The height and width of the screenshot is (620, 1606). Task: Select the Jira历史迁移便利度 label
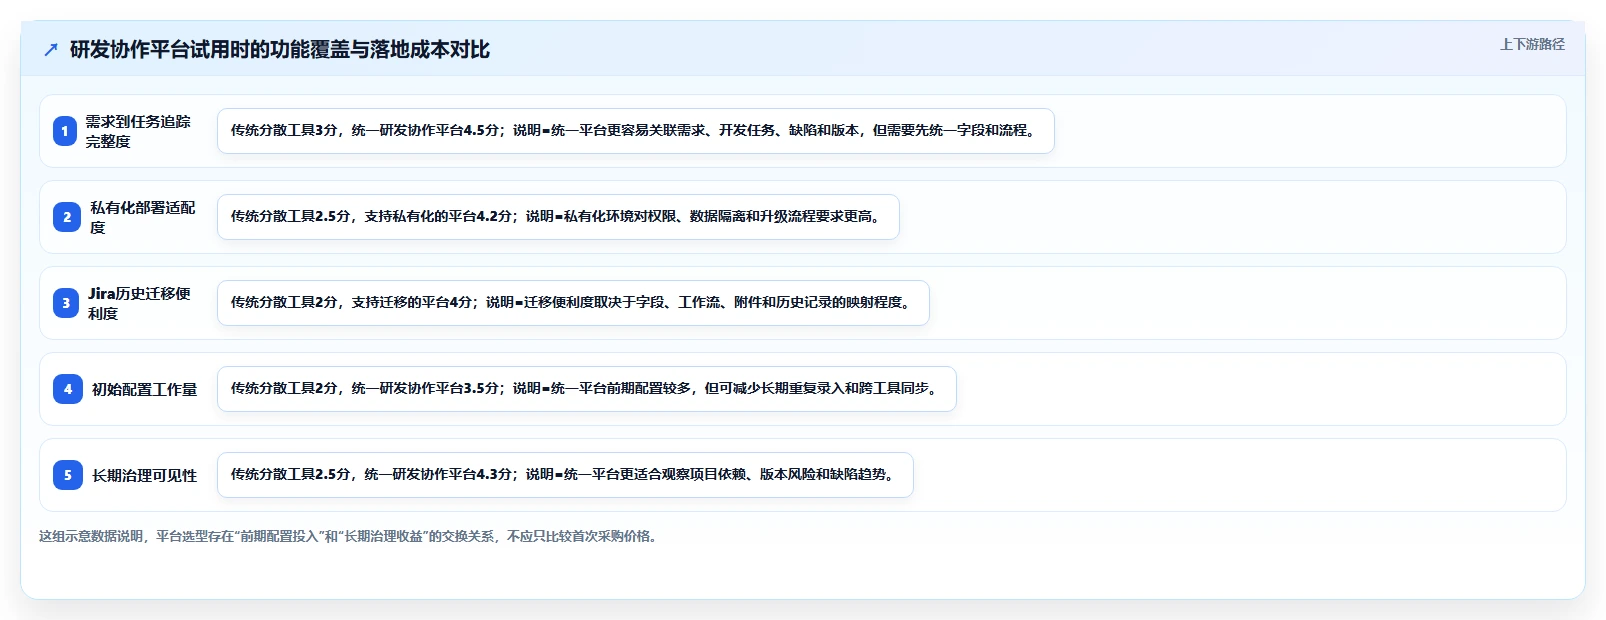tap(139, 303)
